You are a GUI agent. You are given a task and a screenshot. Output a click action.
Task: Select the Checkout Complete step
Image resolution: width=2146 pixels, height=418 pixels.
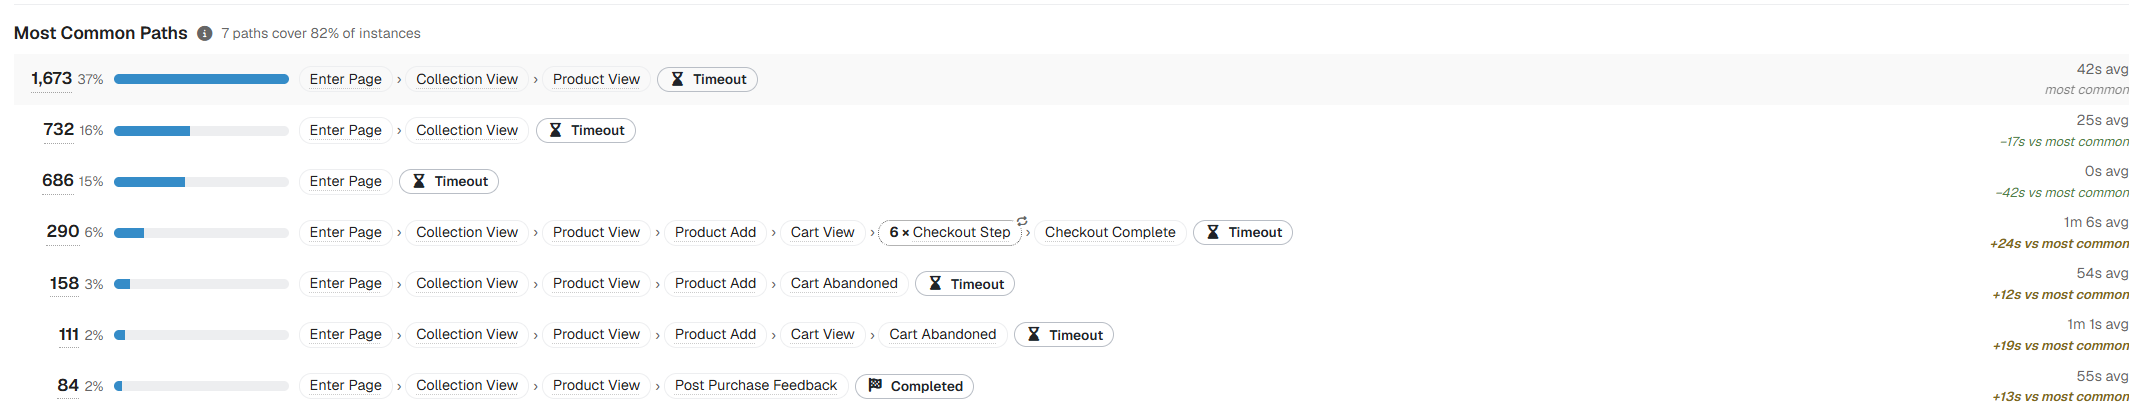[x=1110, y=232]
